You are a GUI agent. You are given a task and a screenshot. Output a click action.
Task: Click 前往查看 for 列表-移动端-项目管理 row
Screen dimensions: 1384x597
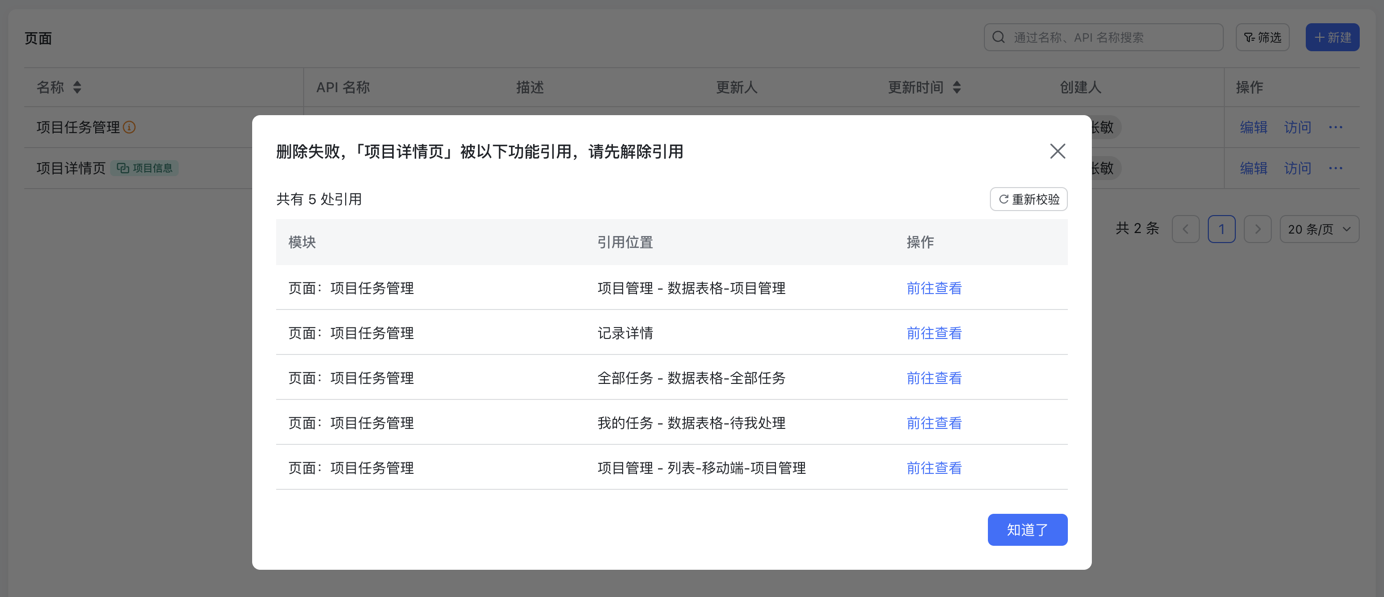(x=934, y=468)
